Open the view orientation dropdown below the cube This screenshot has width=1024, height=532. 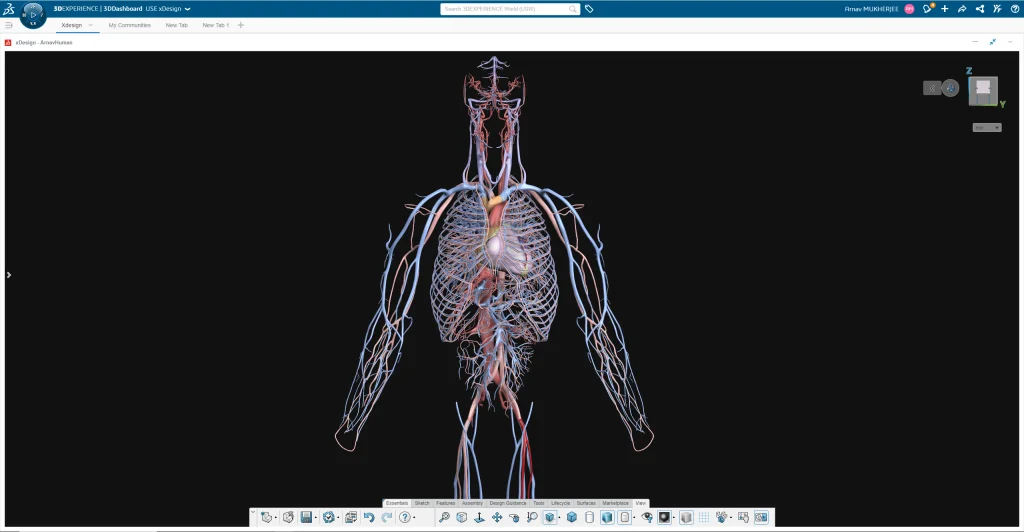[x=987, y=127]
